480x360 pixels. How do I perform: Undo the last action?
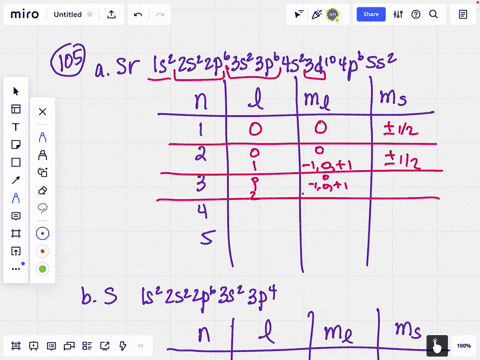coord(138,15)
